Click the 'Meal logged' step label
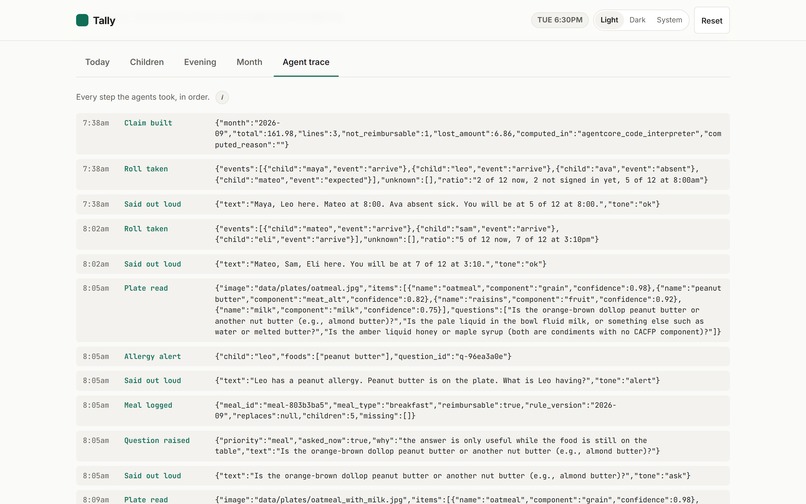The height and width of the screenshot is (504, 806). pyautogui.click(x=148, y=405)
